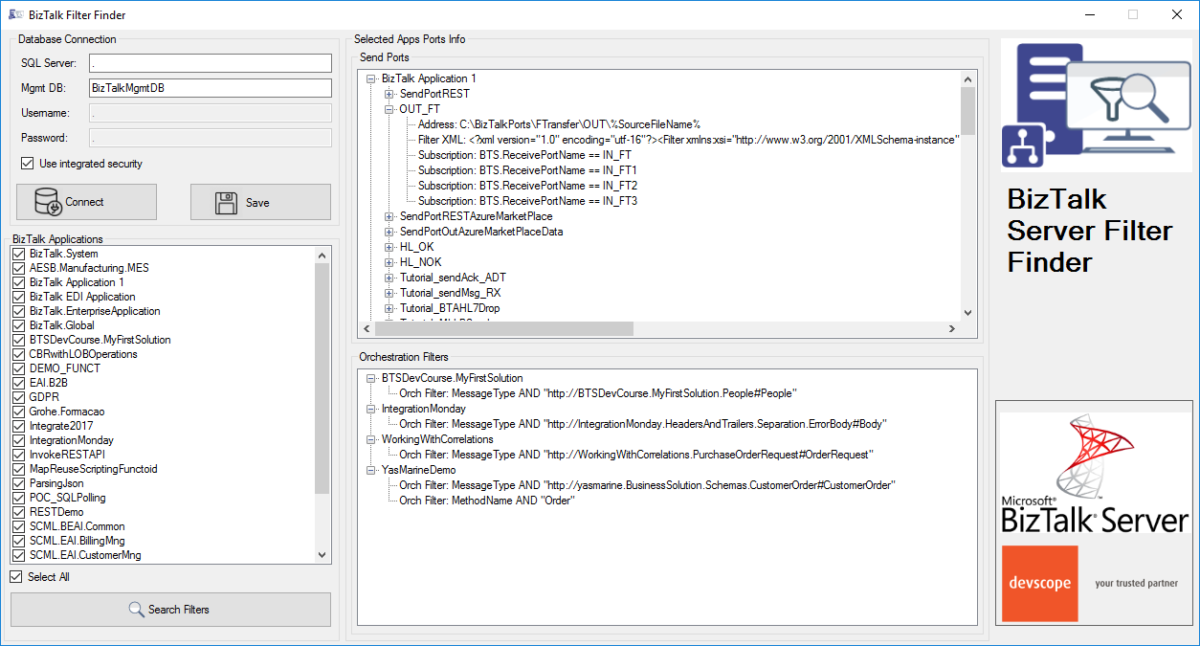This screenshot has height=646, width=1200.
Task: Click the BizTalk Filter Finder title bar icon
Action: click(x=14, y=14)
